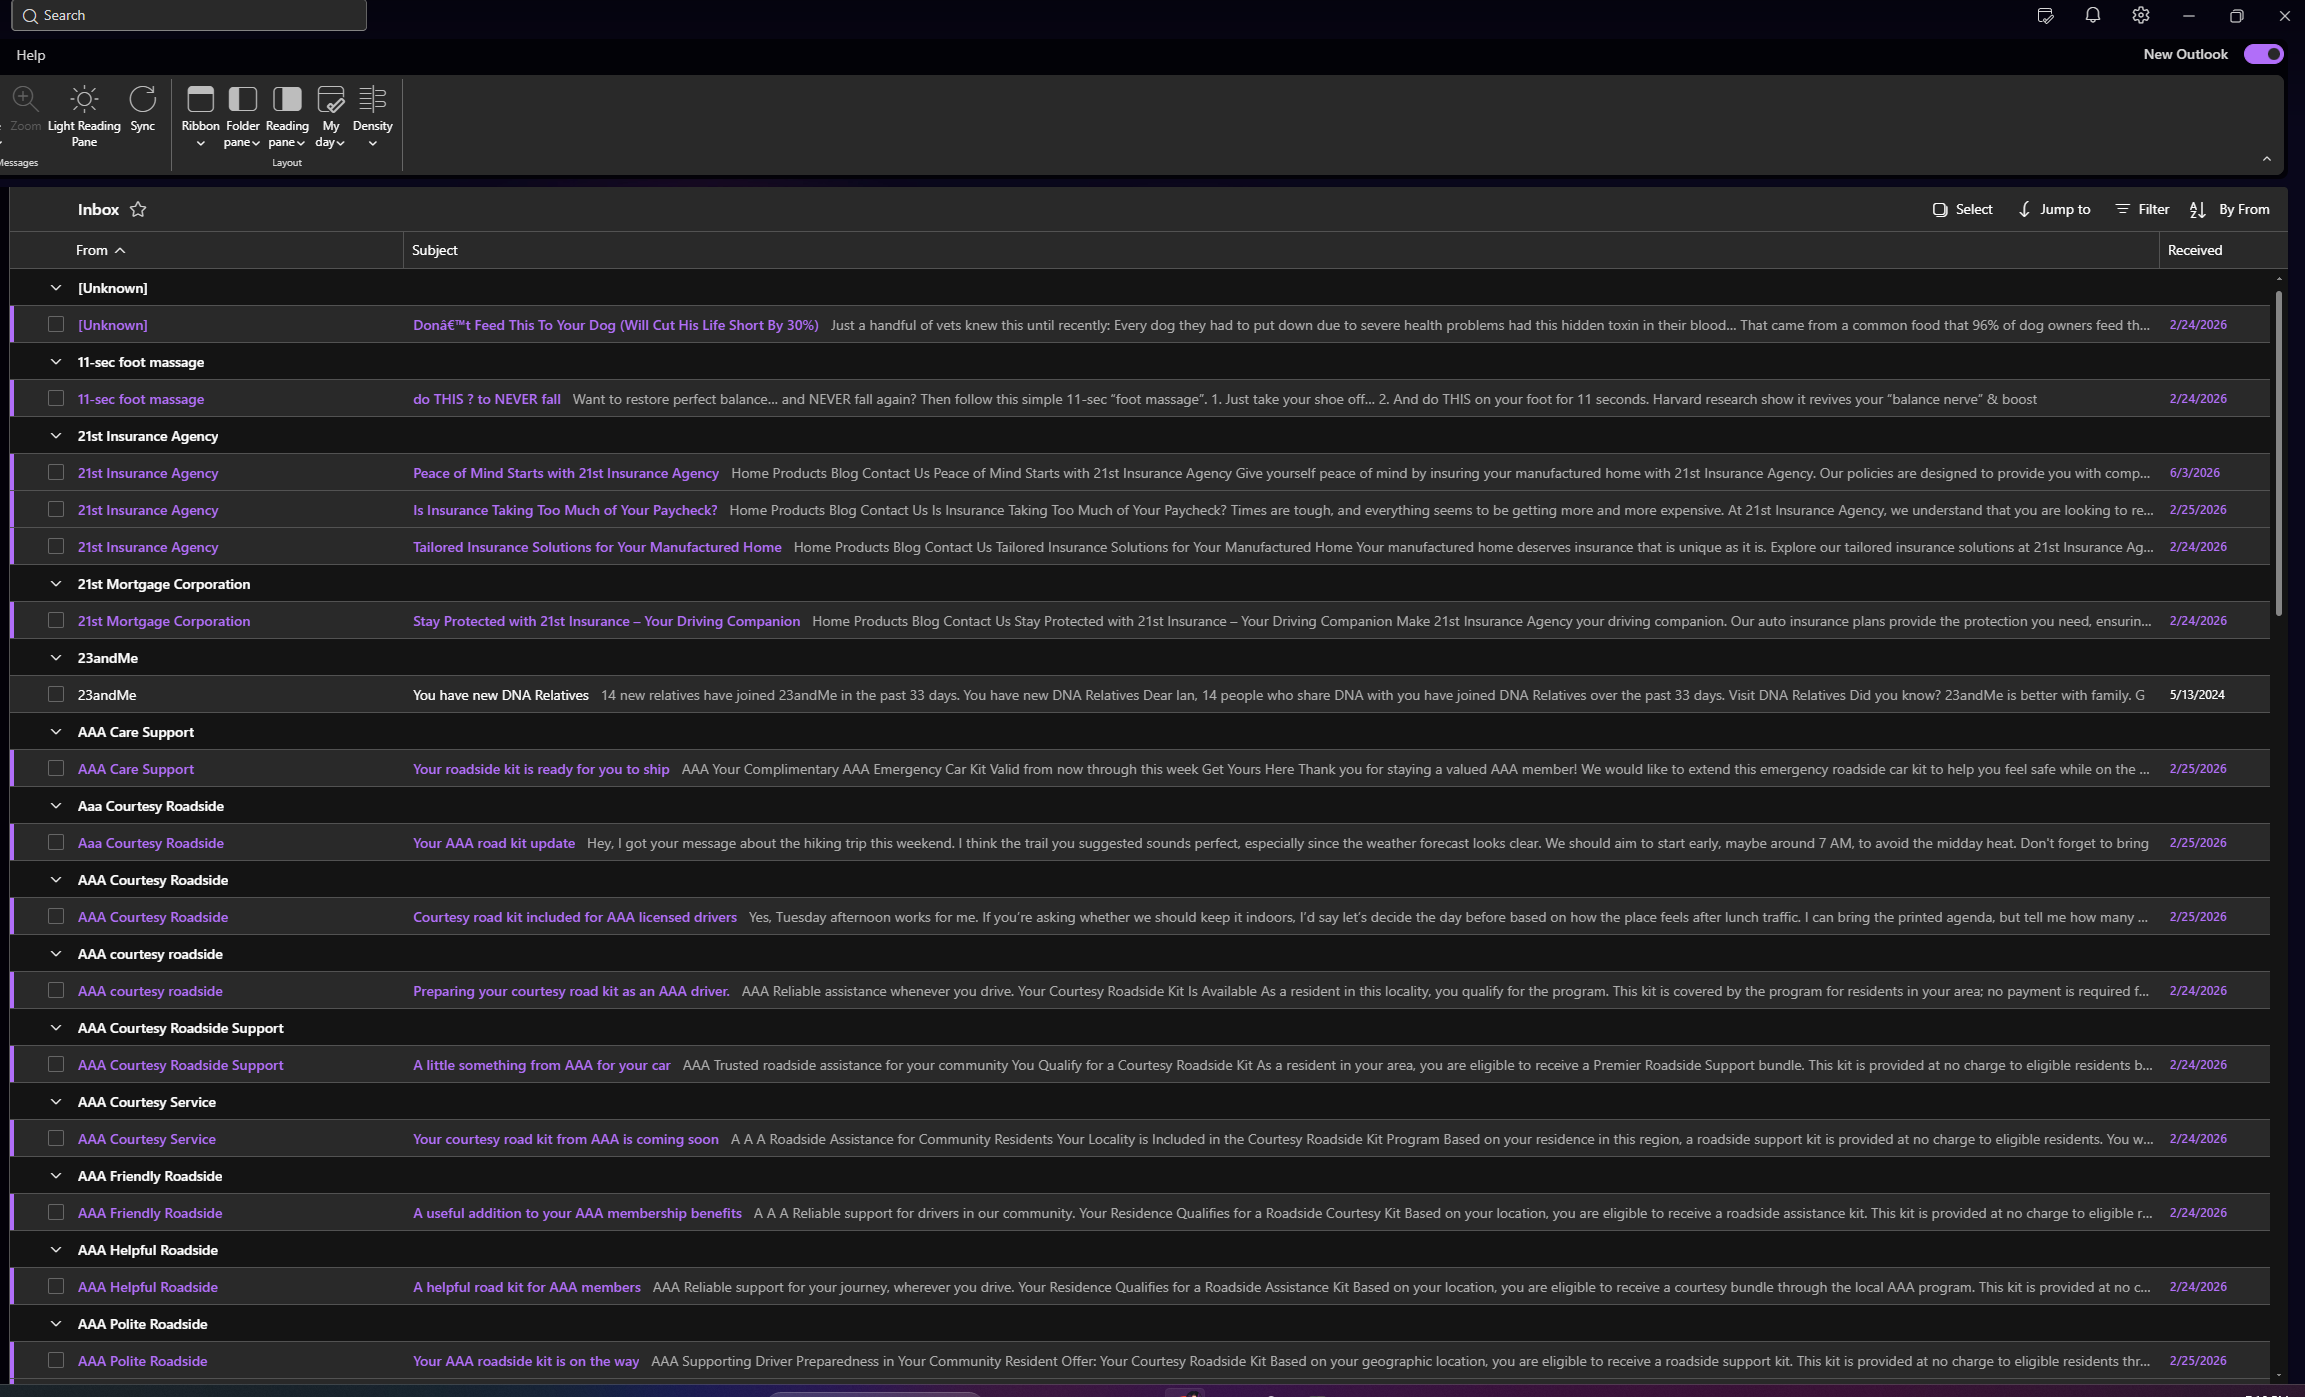Open Outlook settings gear
2305x1397 pixels.
click(2140, 16)
